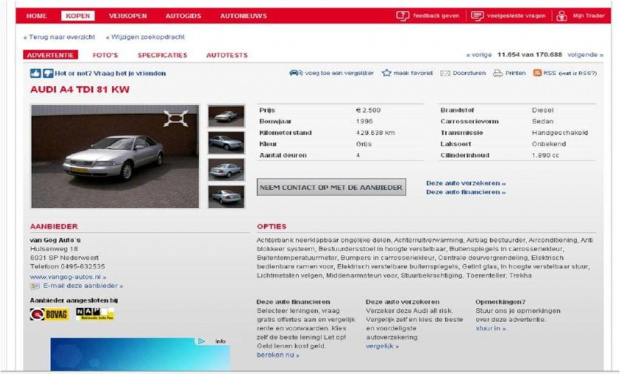Click the ad info arrow icon
620x374 pixels.
[x=201, y=341]
